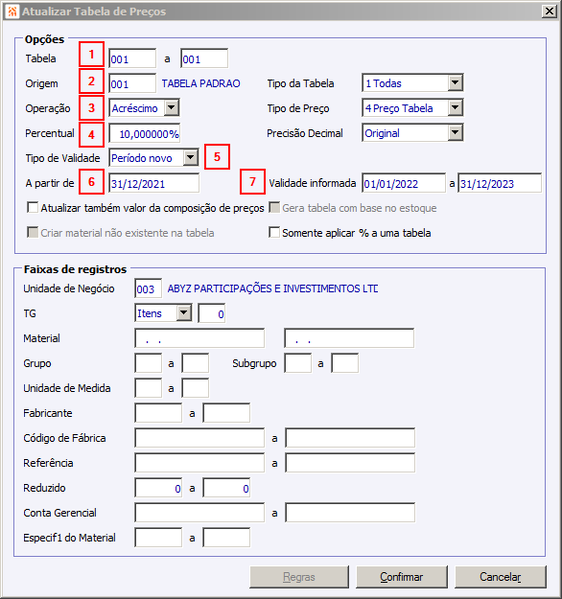Click the first Tabela field
The height and width of the screenshot is (599, 562).
pos(133,58)
